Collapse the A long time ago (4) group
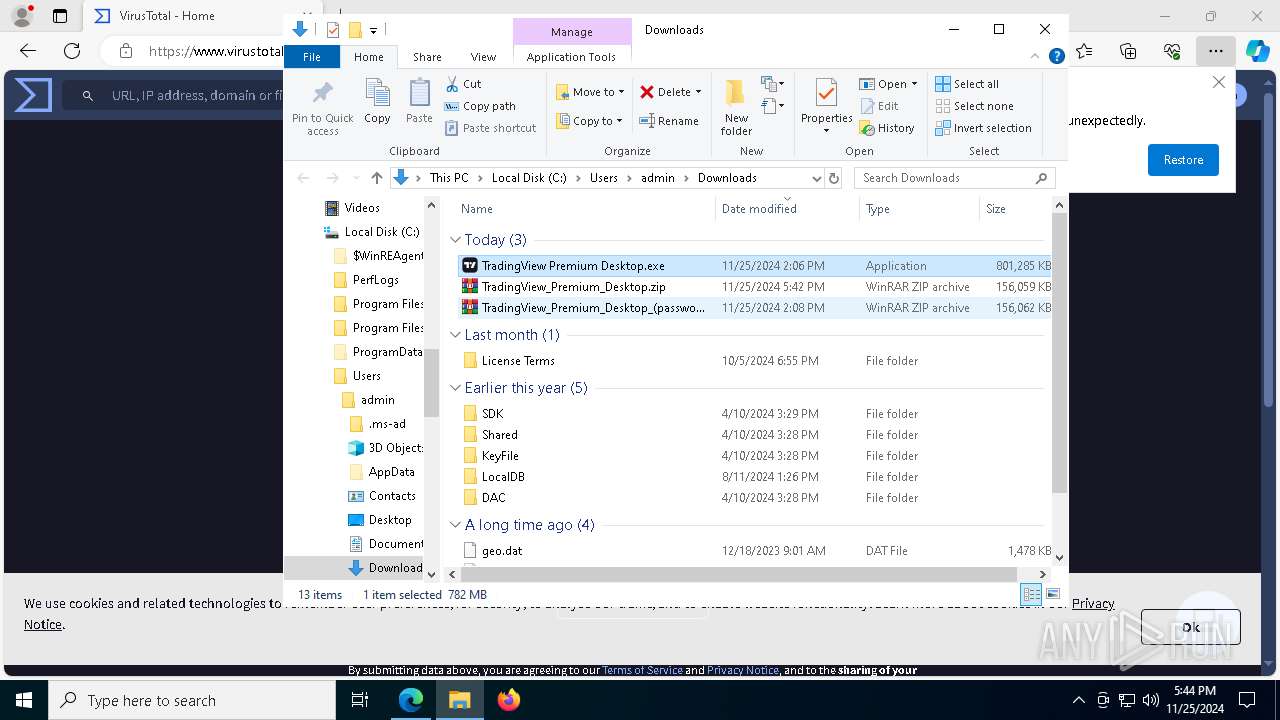1280x720 pixels. coord(455,525)
